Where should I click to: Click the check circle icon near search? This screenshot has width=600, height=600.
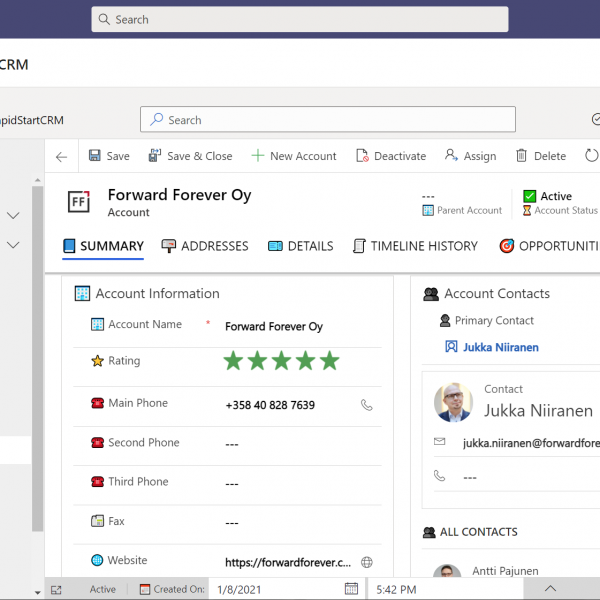596,119
